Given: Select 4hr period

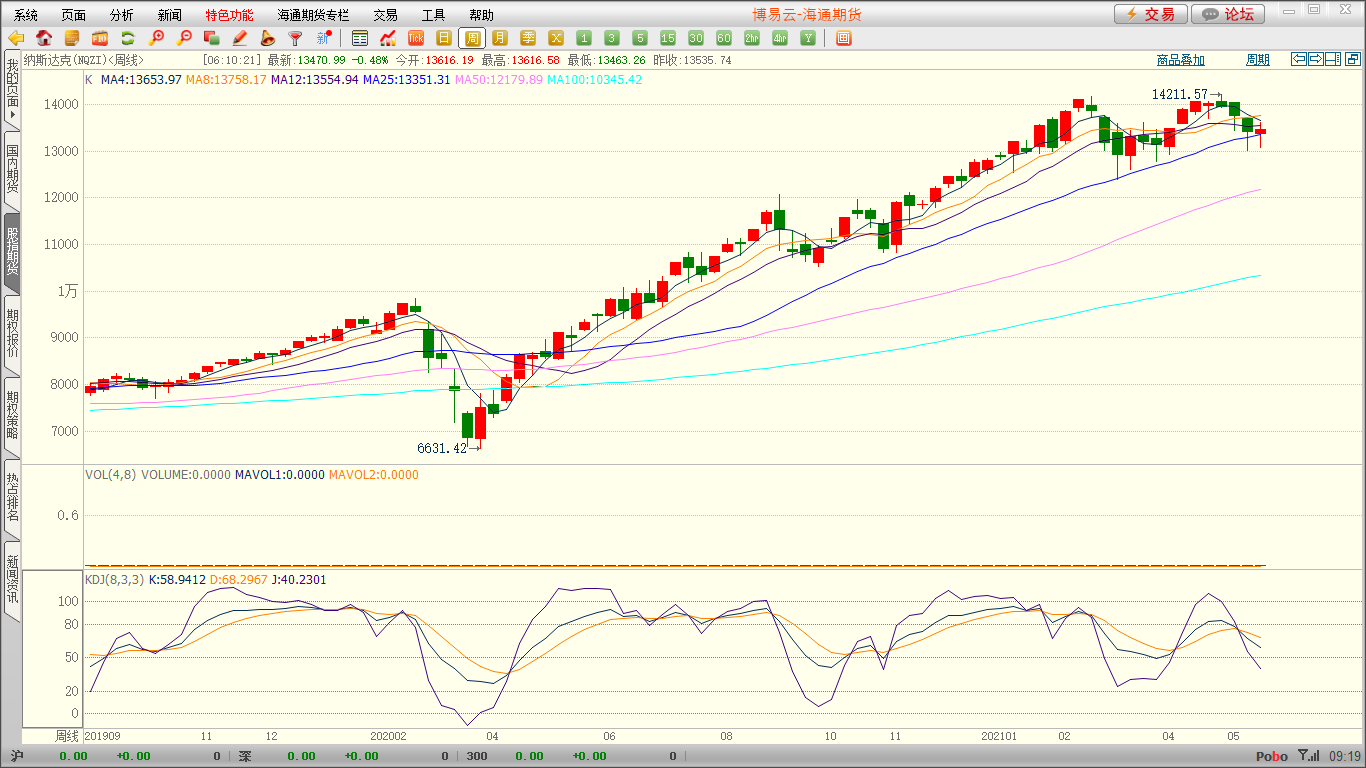Looking at the screenshot, I should click(780, 38).
